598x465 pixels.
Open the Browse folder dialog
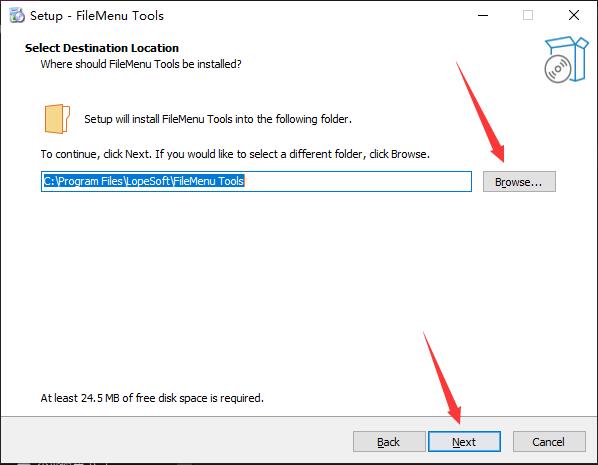click(519, 182)
